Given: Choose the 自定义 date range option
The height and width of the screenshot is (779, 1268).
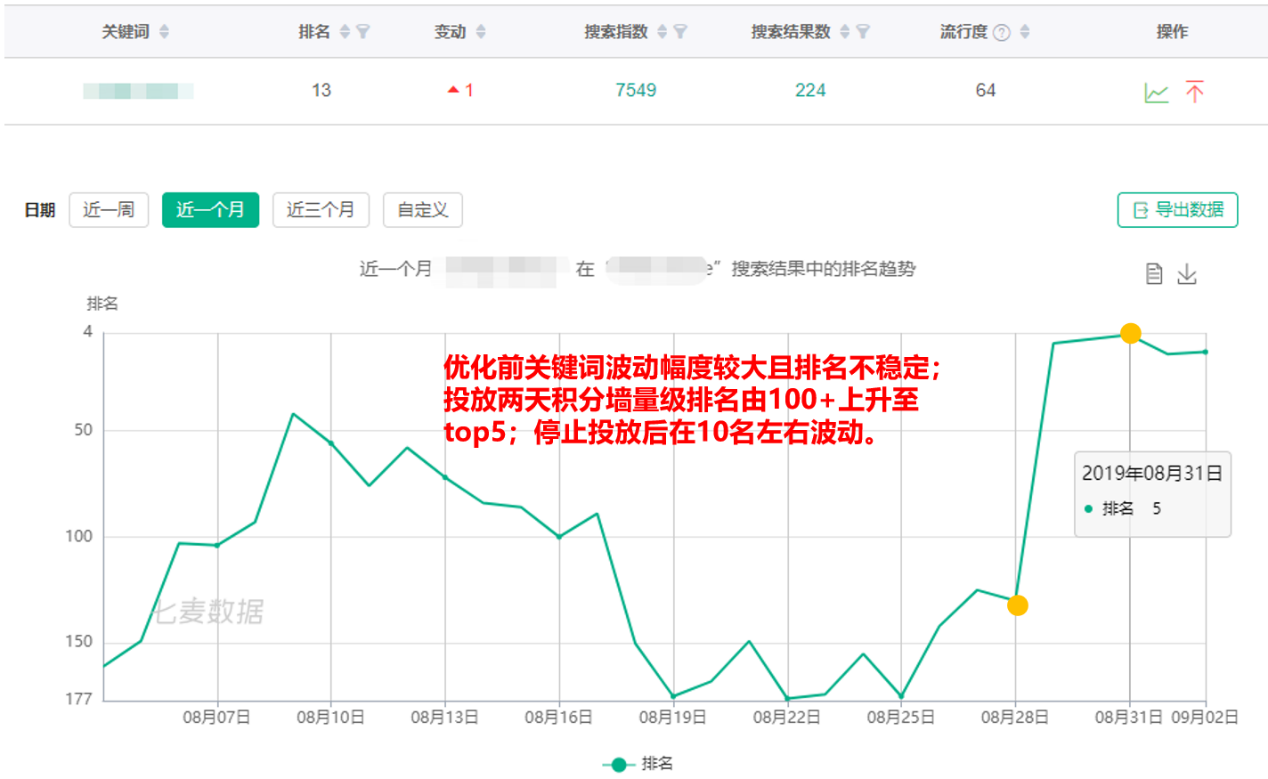Looking at the screenshot, I should 422,210.
